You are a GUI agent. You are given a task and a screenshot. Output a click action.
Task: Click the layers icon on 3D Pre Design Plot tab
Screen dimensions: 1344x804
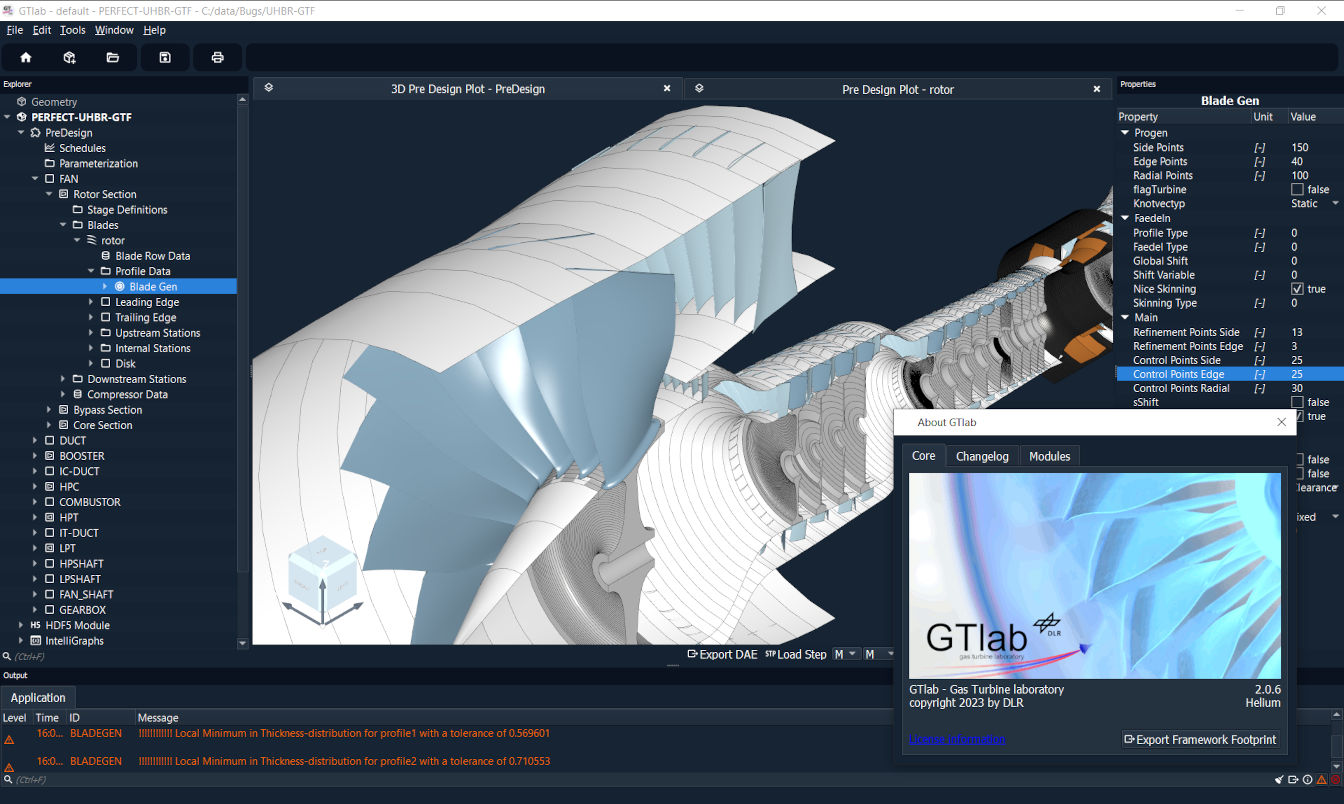tap(269, 88)
